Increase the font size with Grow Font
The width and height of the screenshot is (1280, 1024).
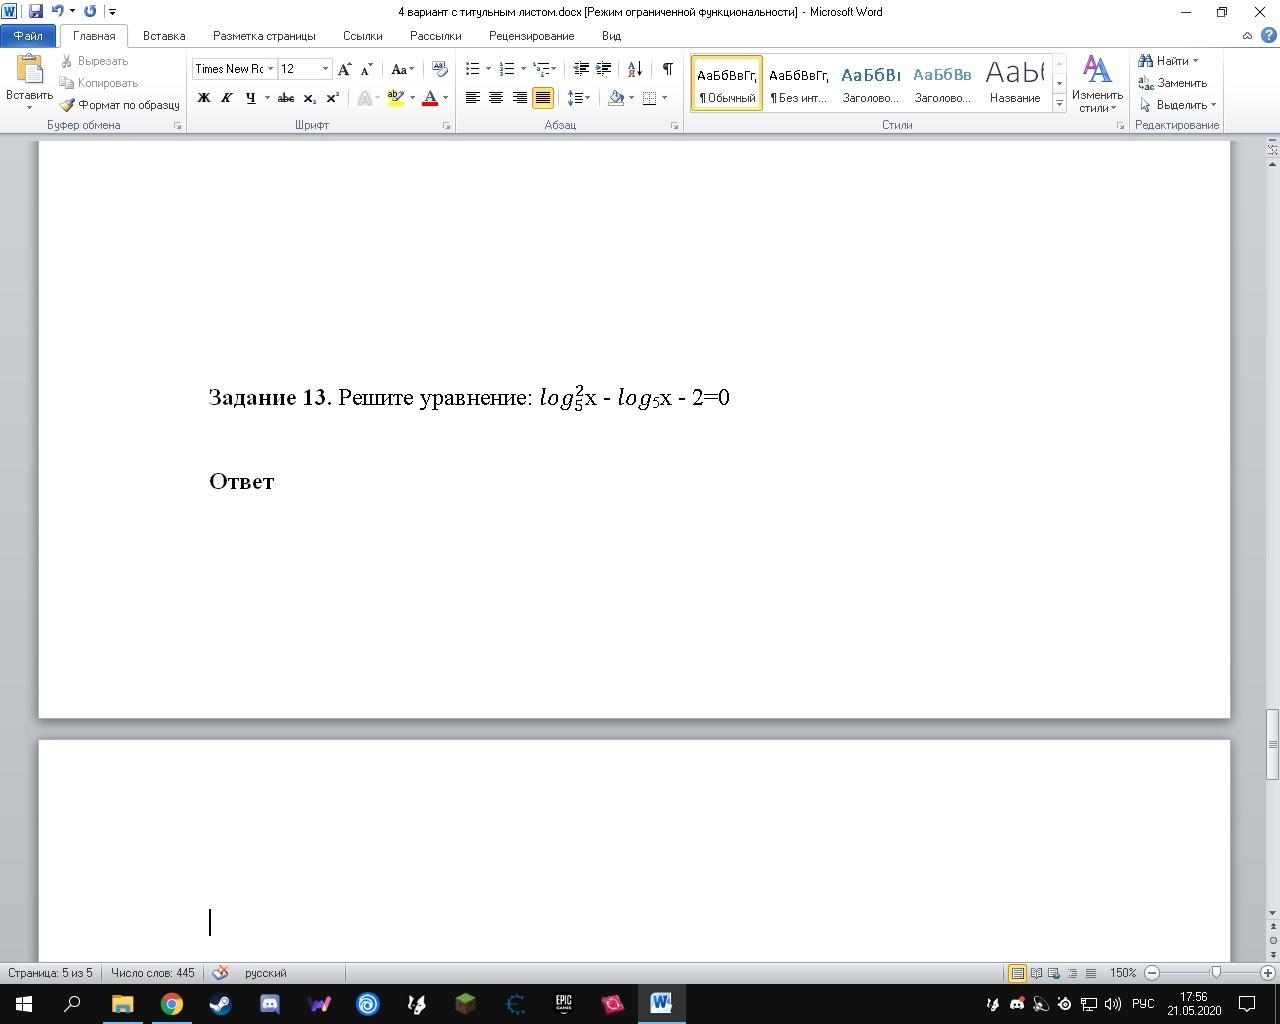tap(344, 69)
